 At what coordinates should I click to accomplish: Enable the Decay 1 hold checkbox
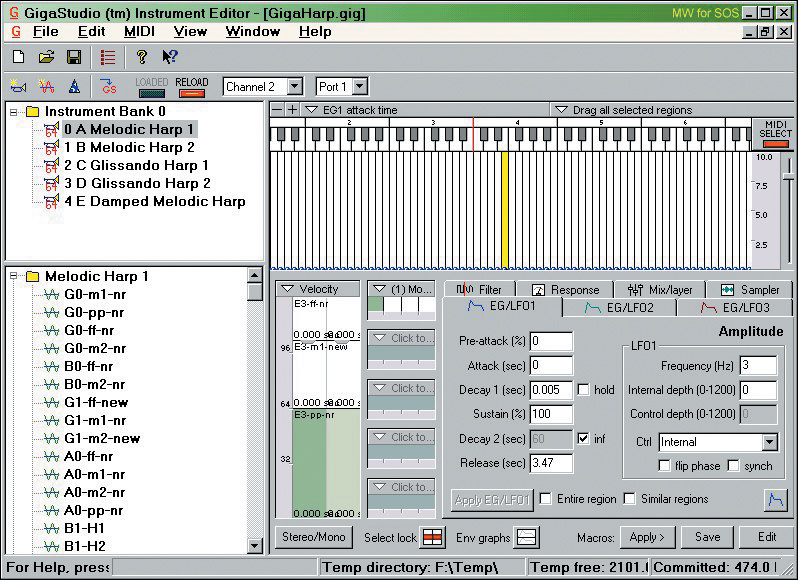[x=584, y=390]
